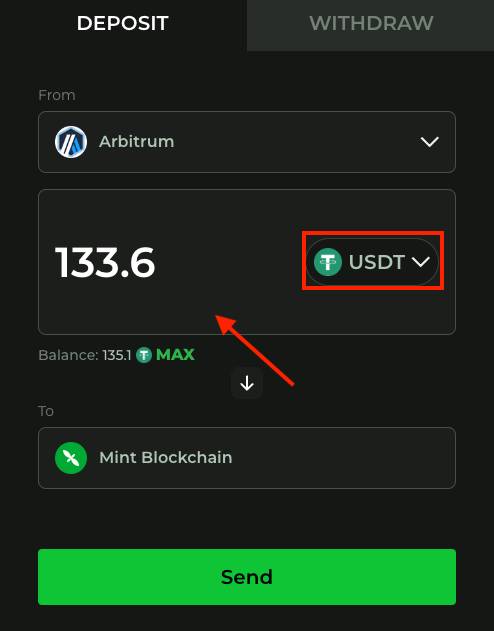Click the chevron next to USDT
This screenshot has height=631, width=494.
pyautogui.click(x=421, y=262)
